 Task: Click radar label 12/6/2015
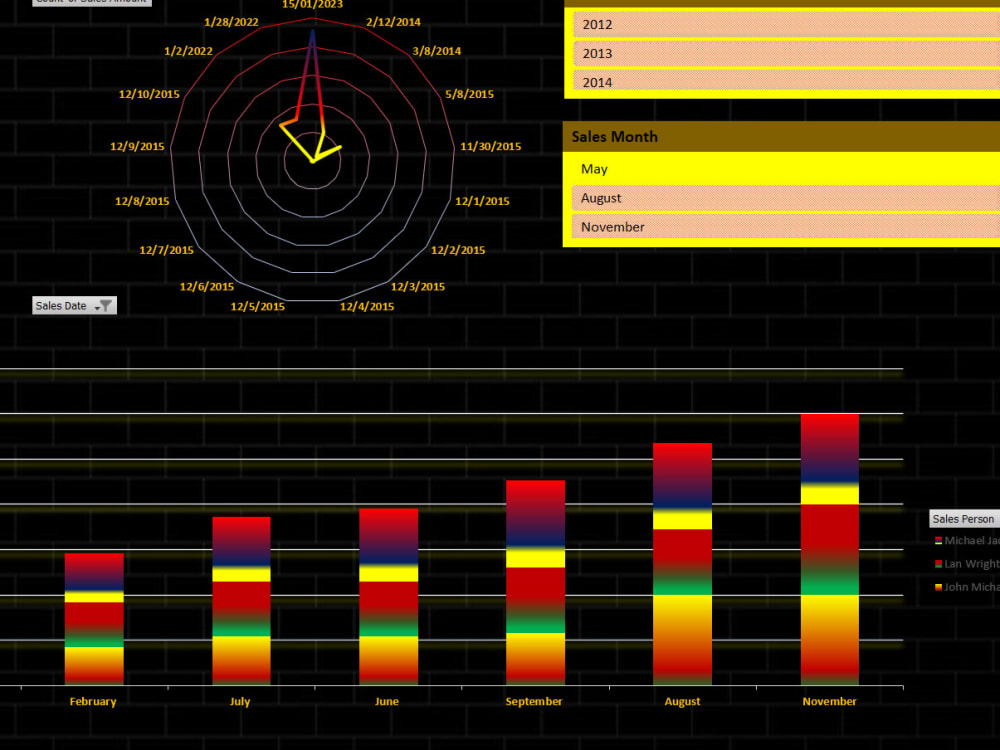tap(207, 287)
